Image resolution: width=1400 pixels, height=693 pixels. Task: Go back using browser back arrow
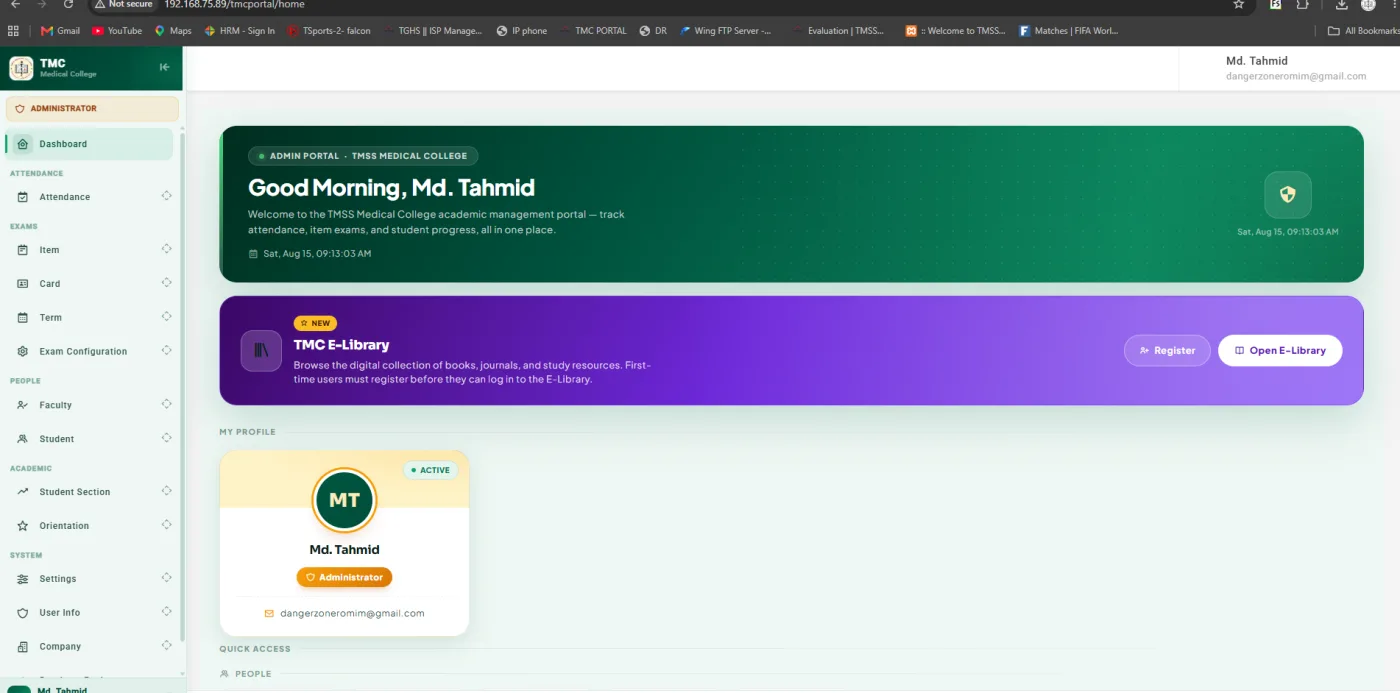[15, 5]
